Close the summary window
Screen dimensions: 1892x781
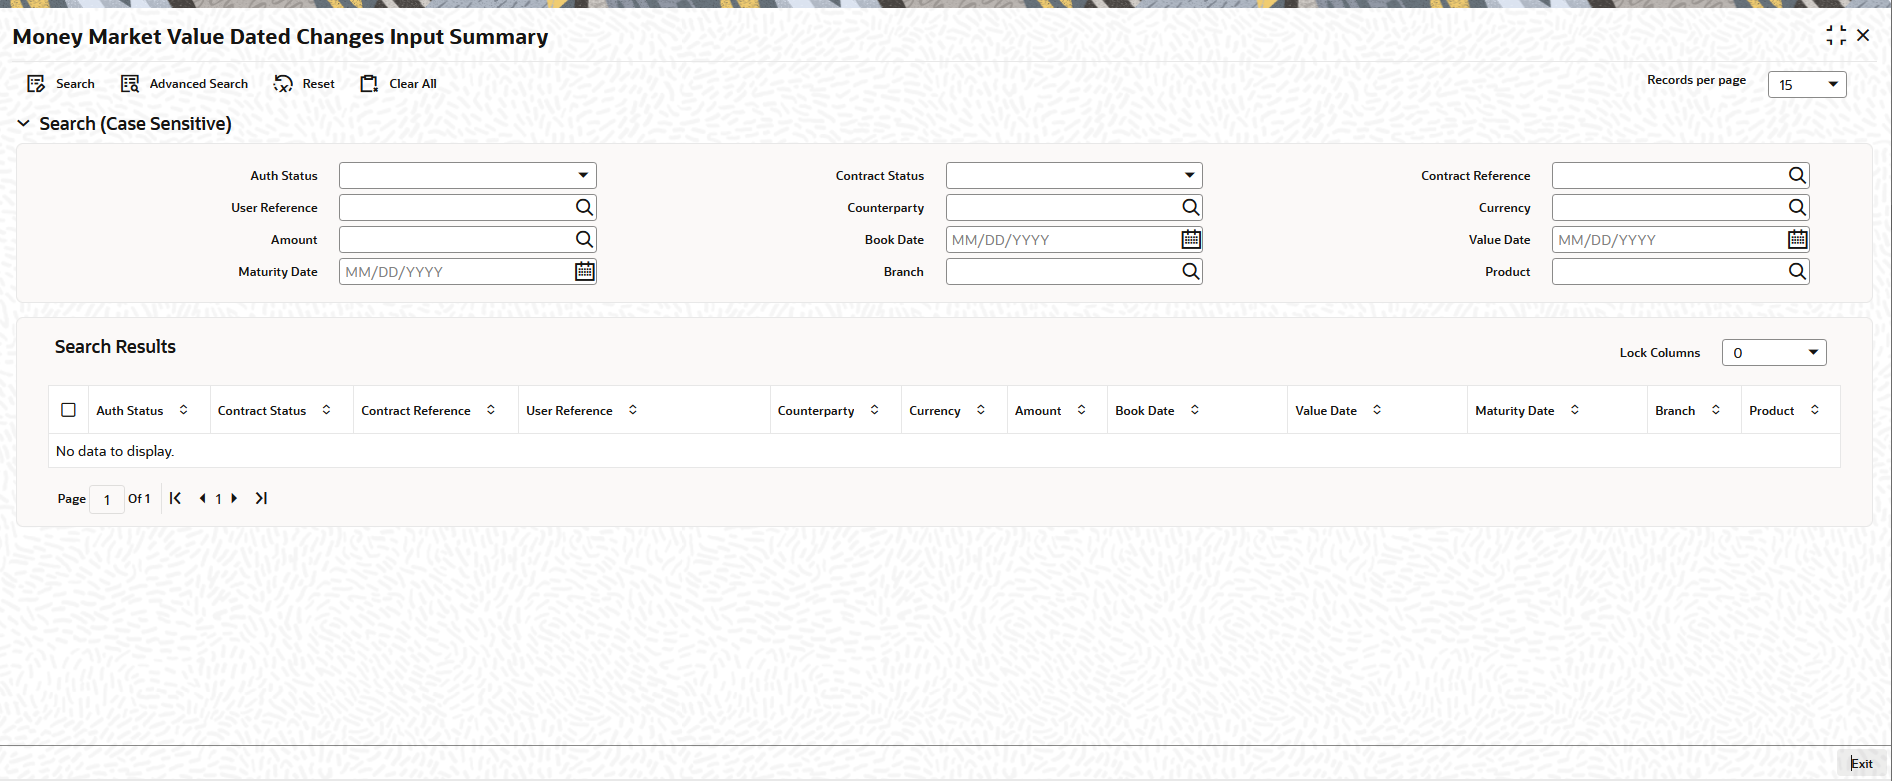(1863, 35)
